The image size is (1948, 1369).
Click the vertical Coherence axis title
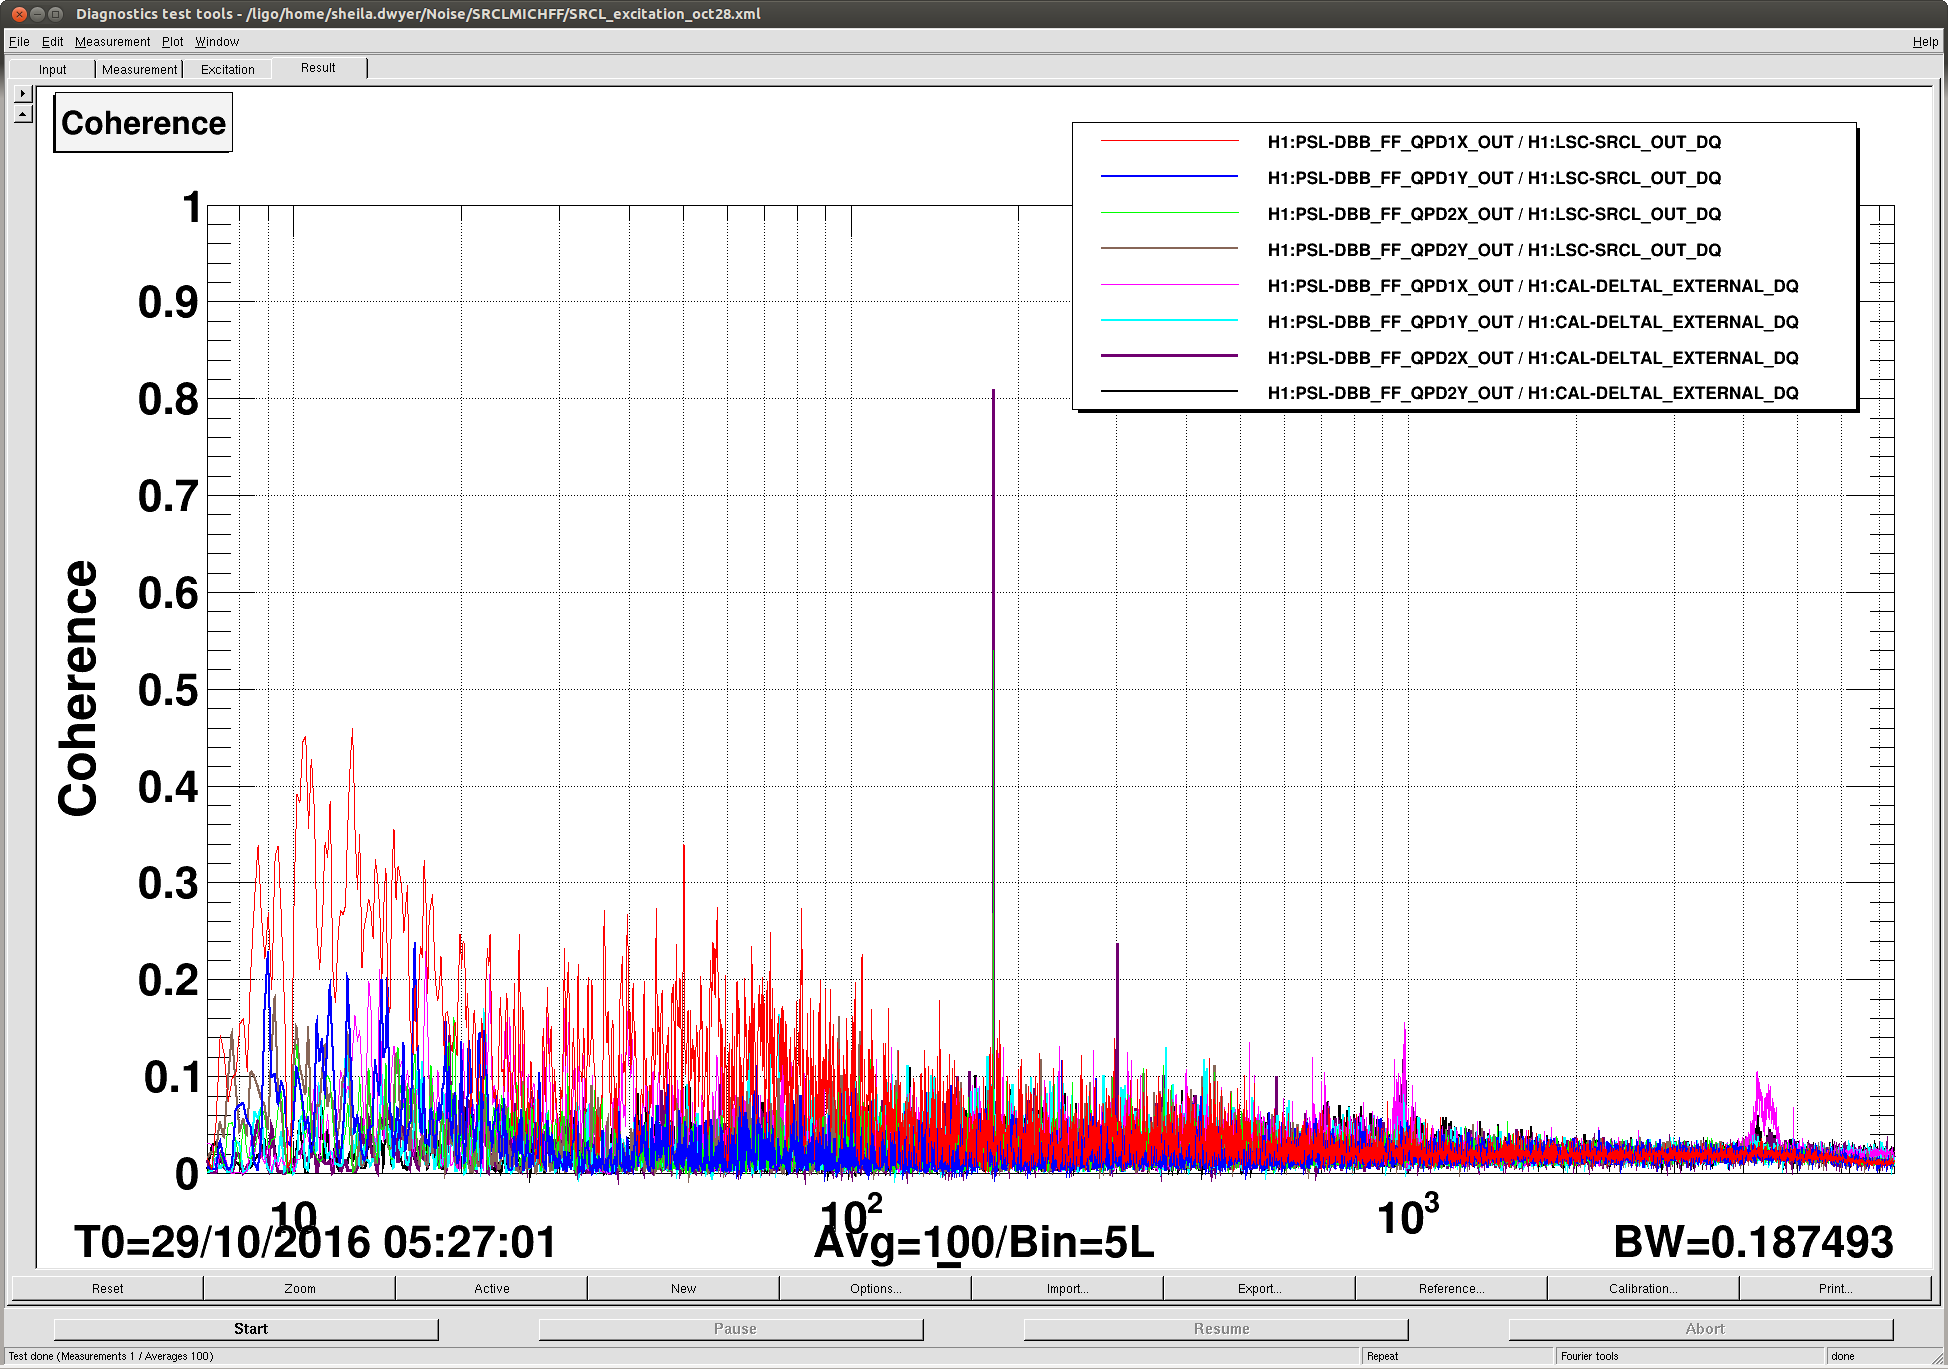(78, 689)
